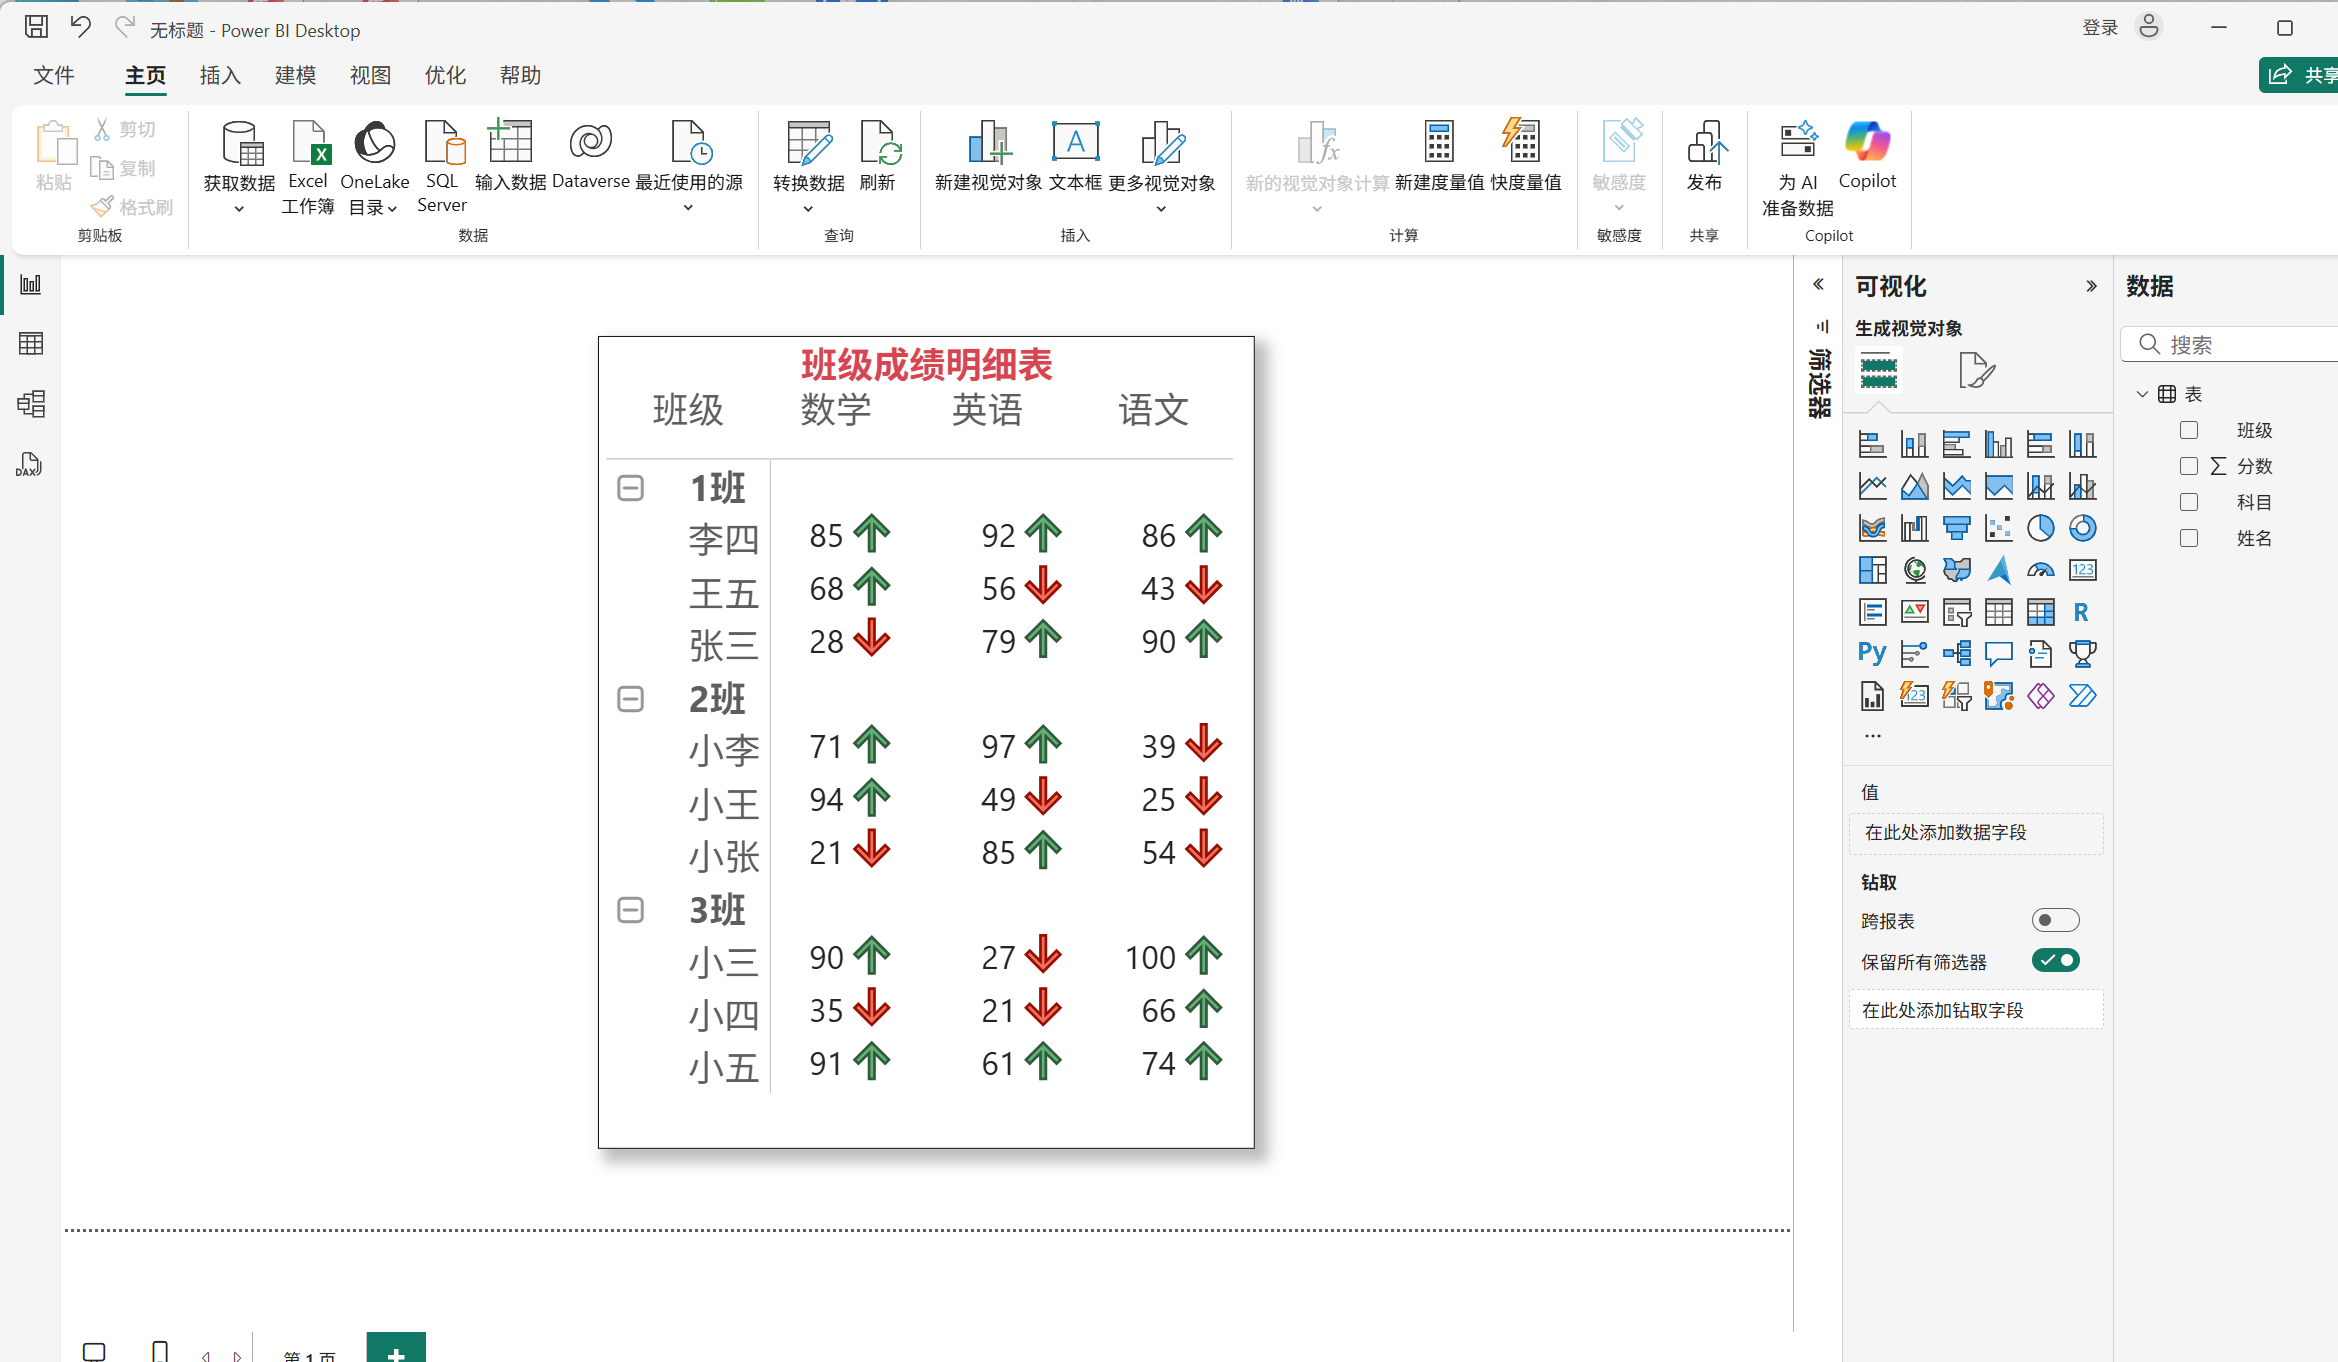Screen dimensions: 2338x1362
Task: Collapse the 表 tree node in Data pane
Action: coord(2142,394)
